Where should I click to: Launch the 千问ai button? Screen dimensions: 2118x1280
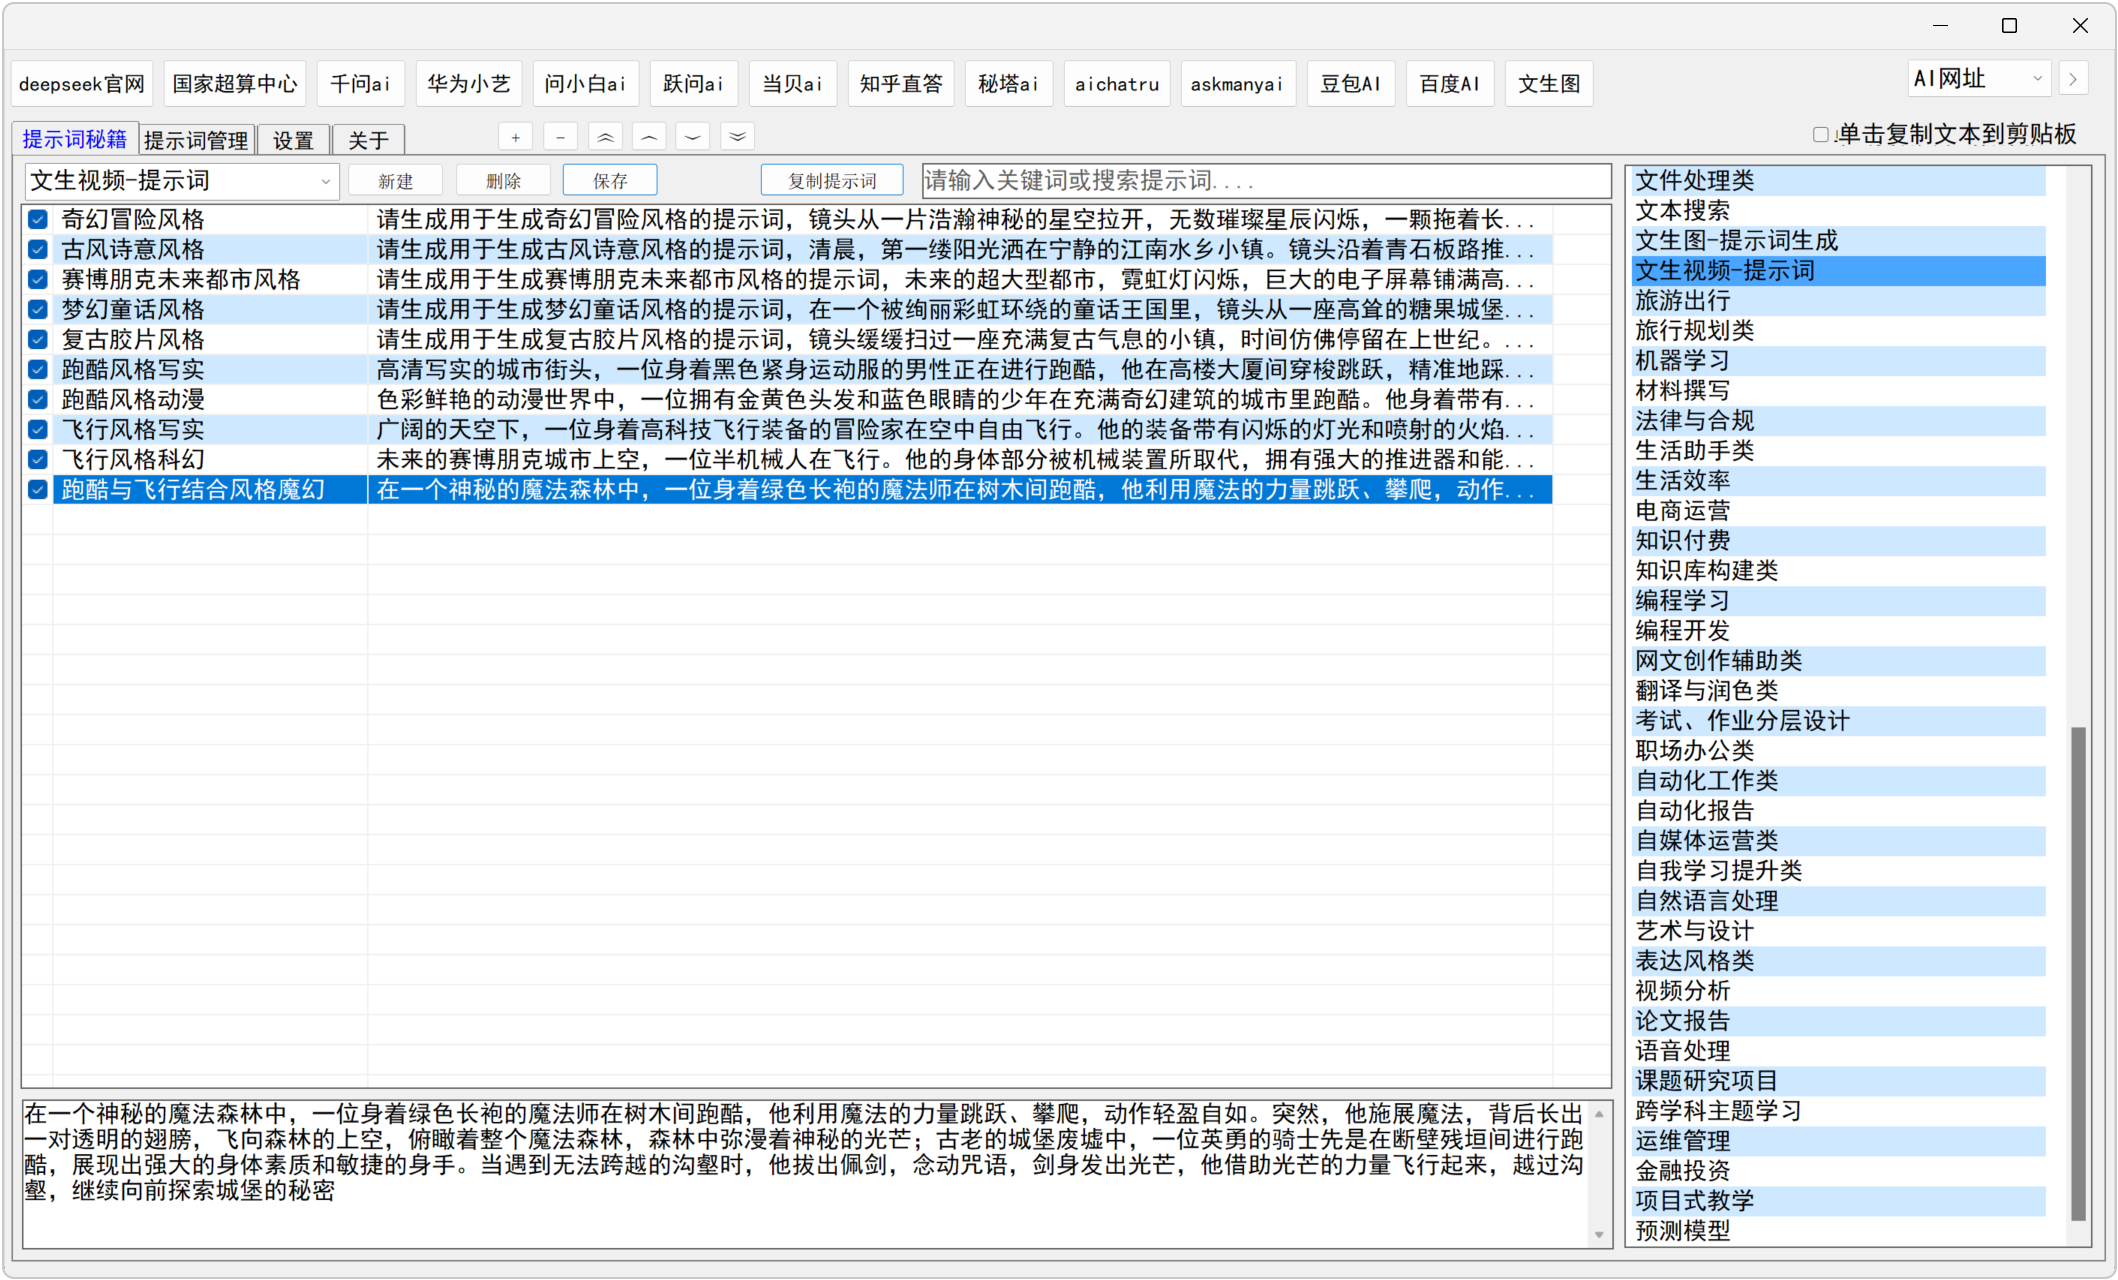[360, 84]
